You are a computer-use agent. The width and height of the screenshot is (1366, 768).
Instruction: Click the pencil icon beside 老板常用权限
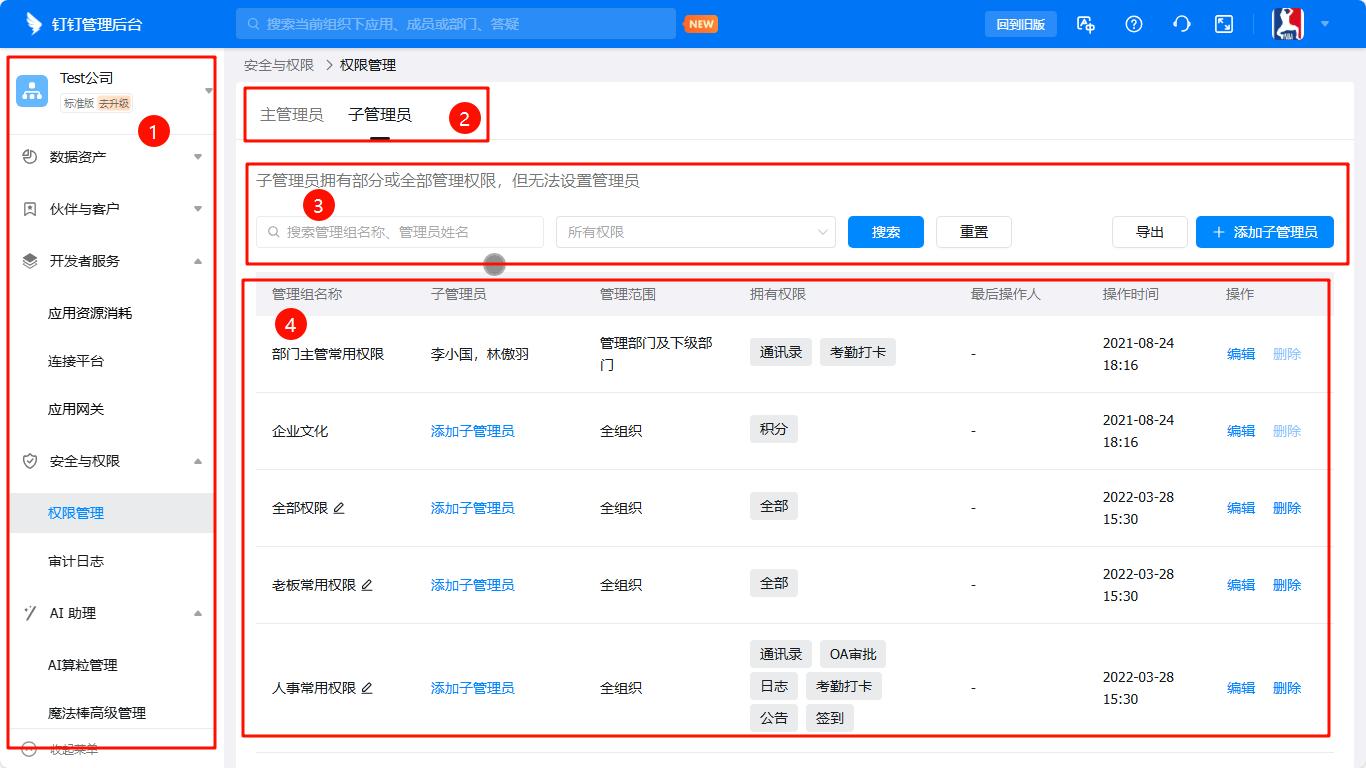[x=366, y=585]
